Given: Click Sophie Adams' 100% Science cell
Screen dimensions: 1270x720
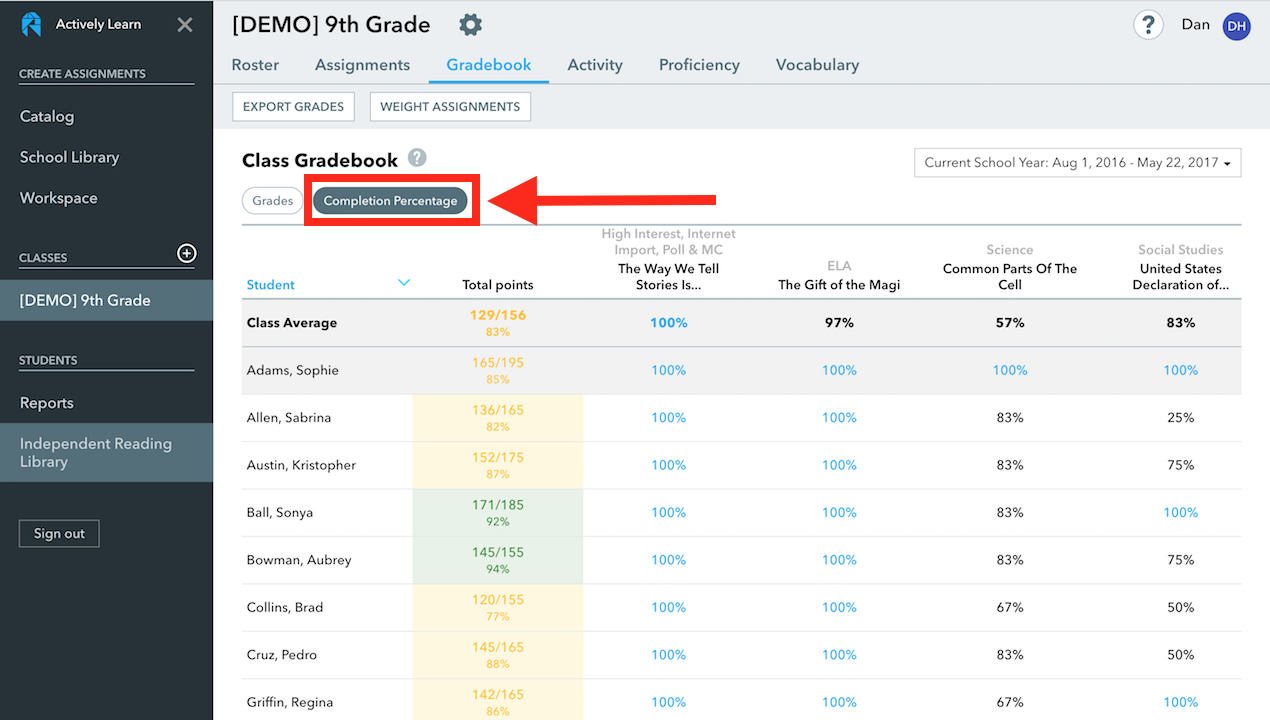Looking at the screenshot, I should (1010, 370).
